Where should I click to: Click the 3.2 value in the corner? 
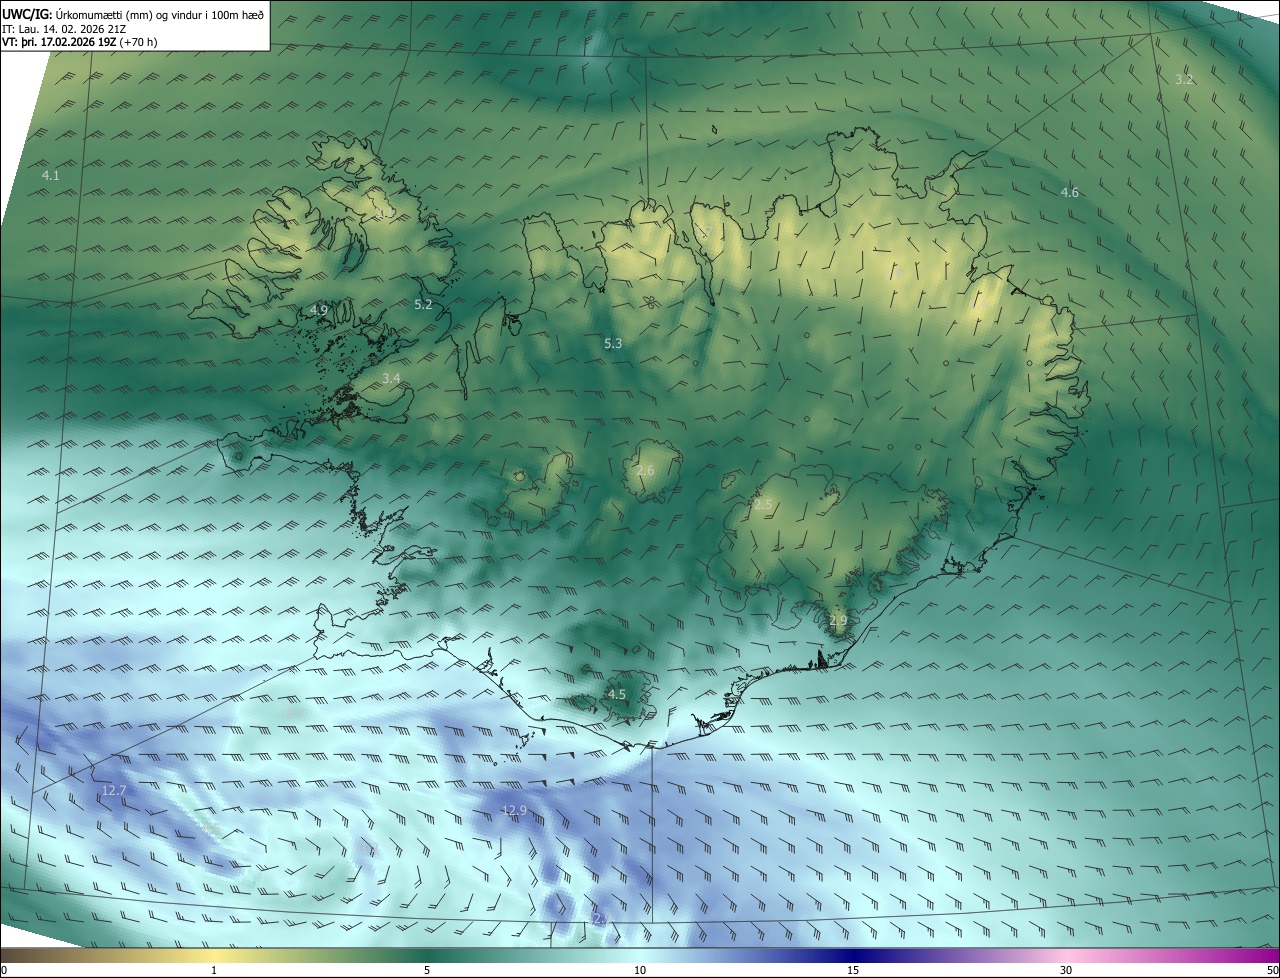tap(1184, 79)
